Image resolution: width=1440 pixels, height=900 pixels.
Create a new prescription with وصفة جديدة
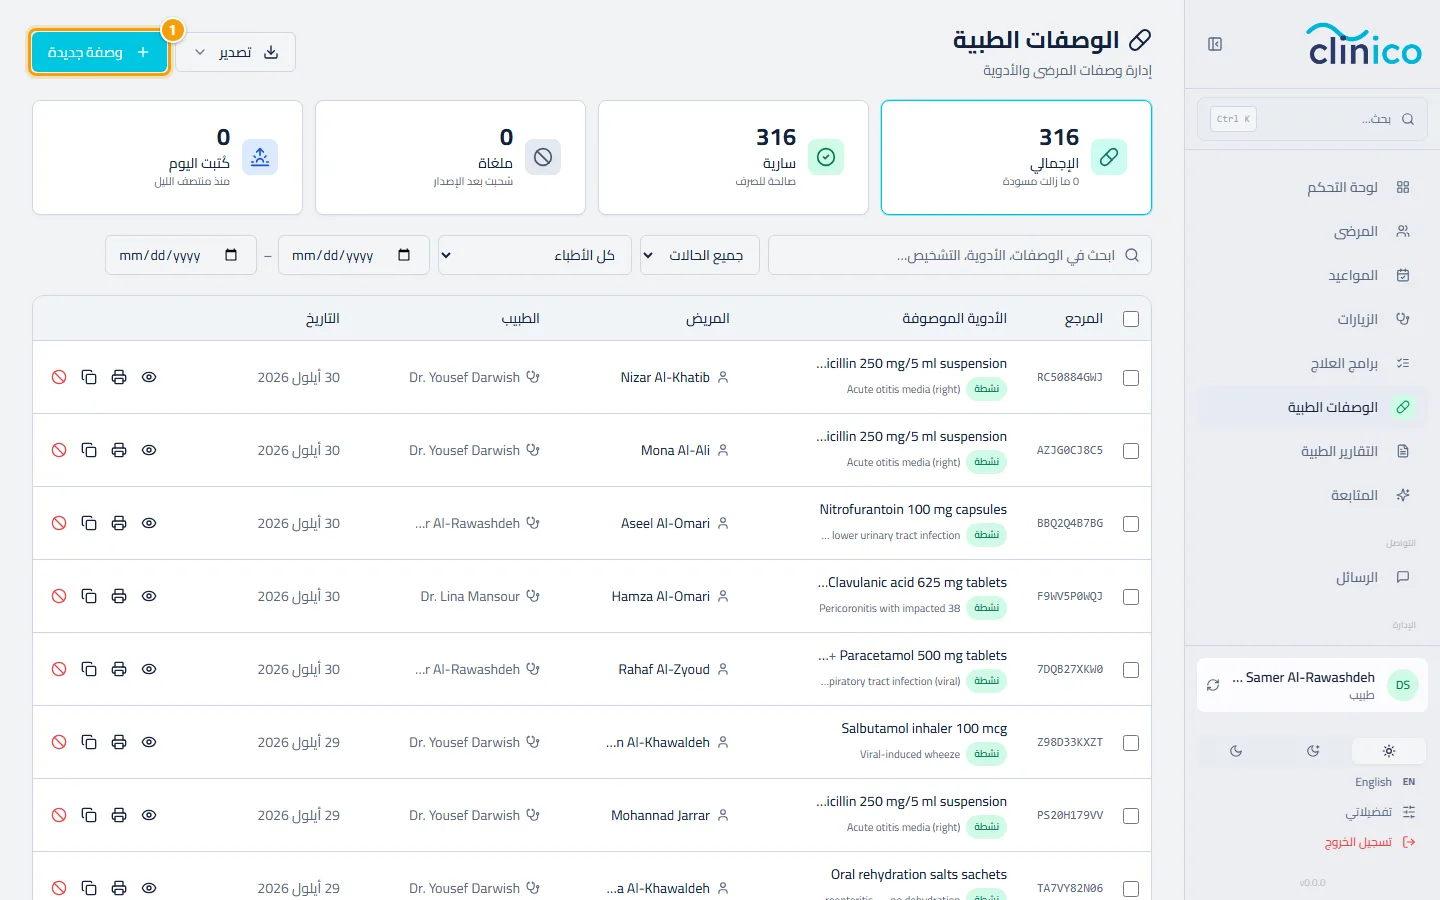99,52
